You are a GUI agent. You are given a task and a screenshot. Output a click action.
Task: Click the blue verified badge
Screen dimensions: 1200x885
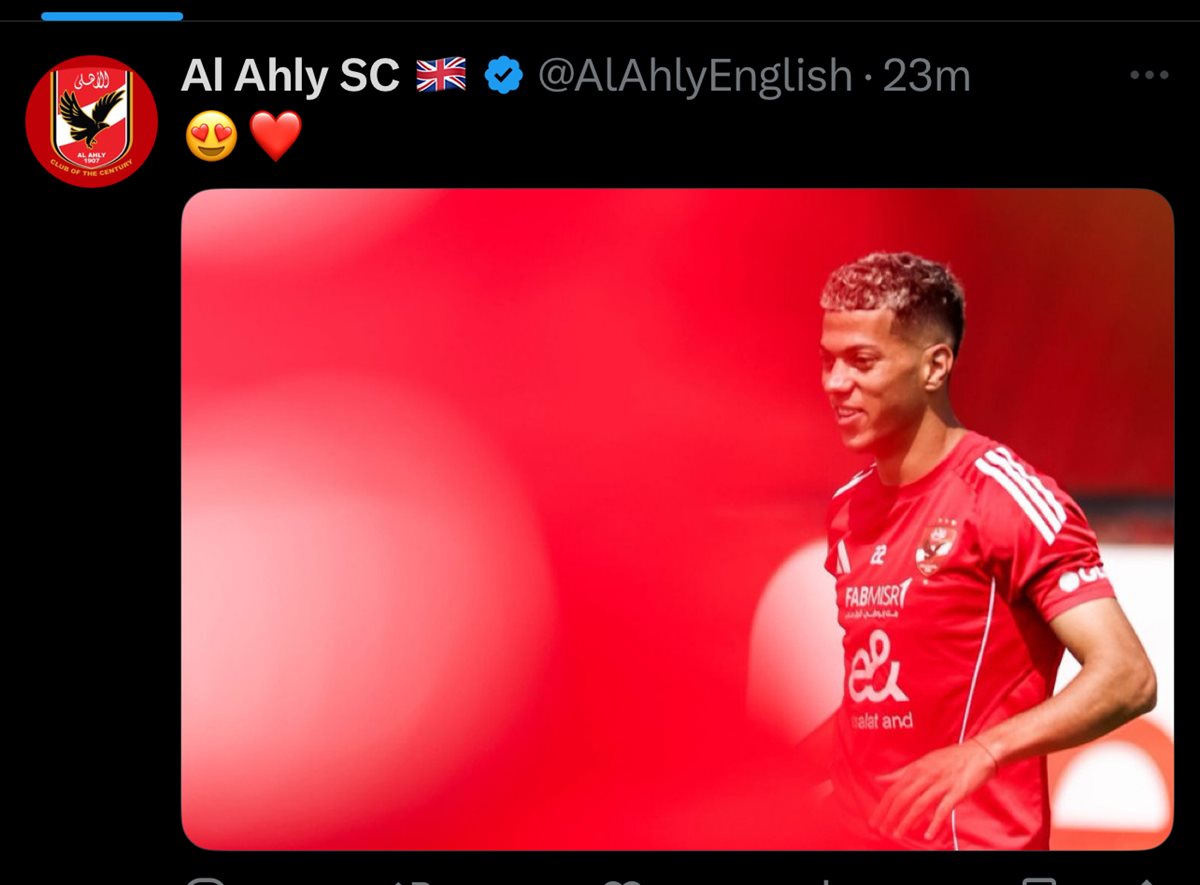[x=504, y=75]
